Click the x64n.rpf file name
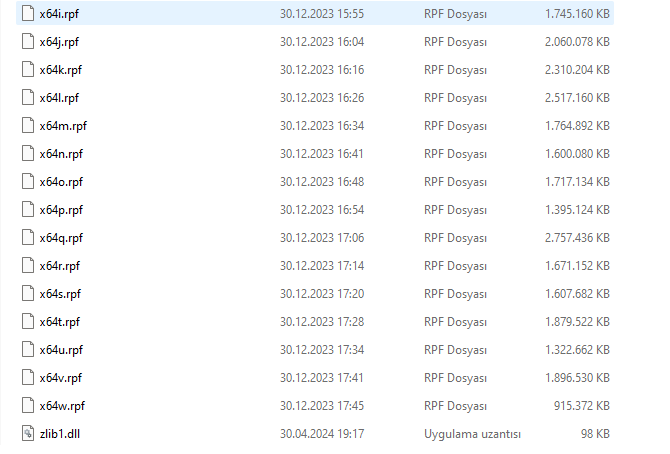670x454 pixels. (61, 154)
